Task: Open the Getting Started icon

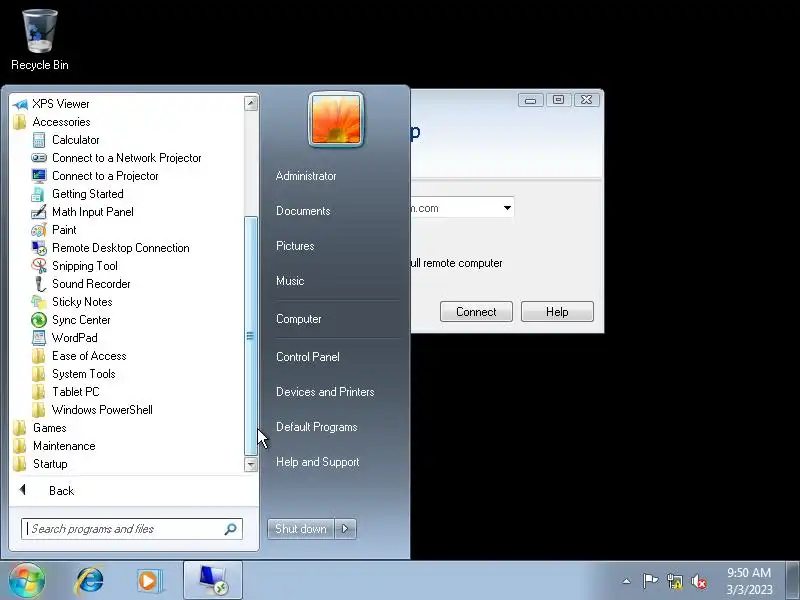Action: [39, 194]
